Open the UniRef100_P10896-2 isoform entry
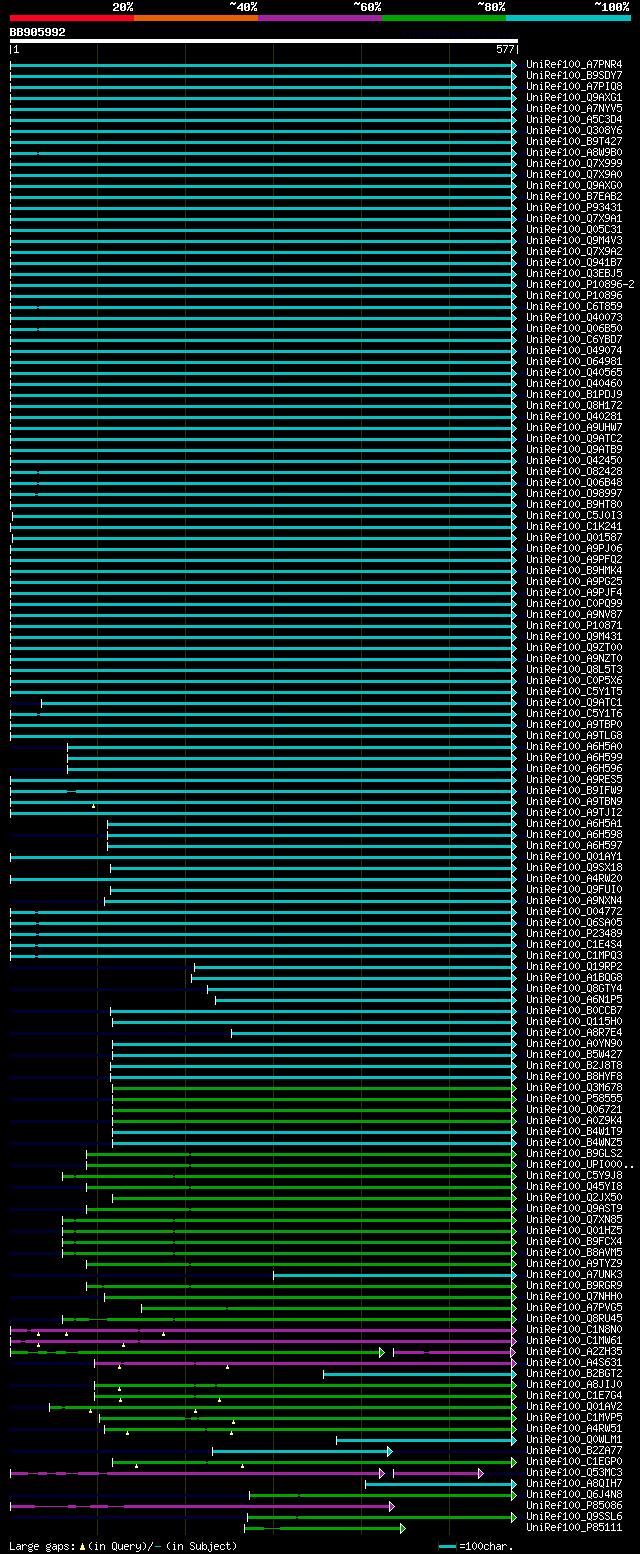640x1554 pixels. click(580, 285)
